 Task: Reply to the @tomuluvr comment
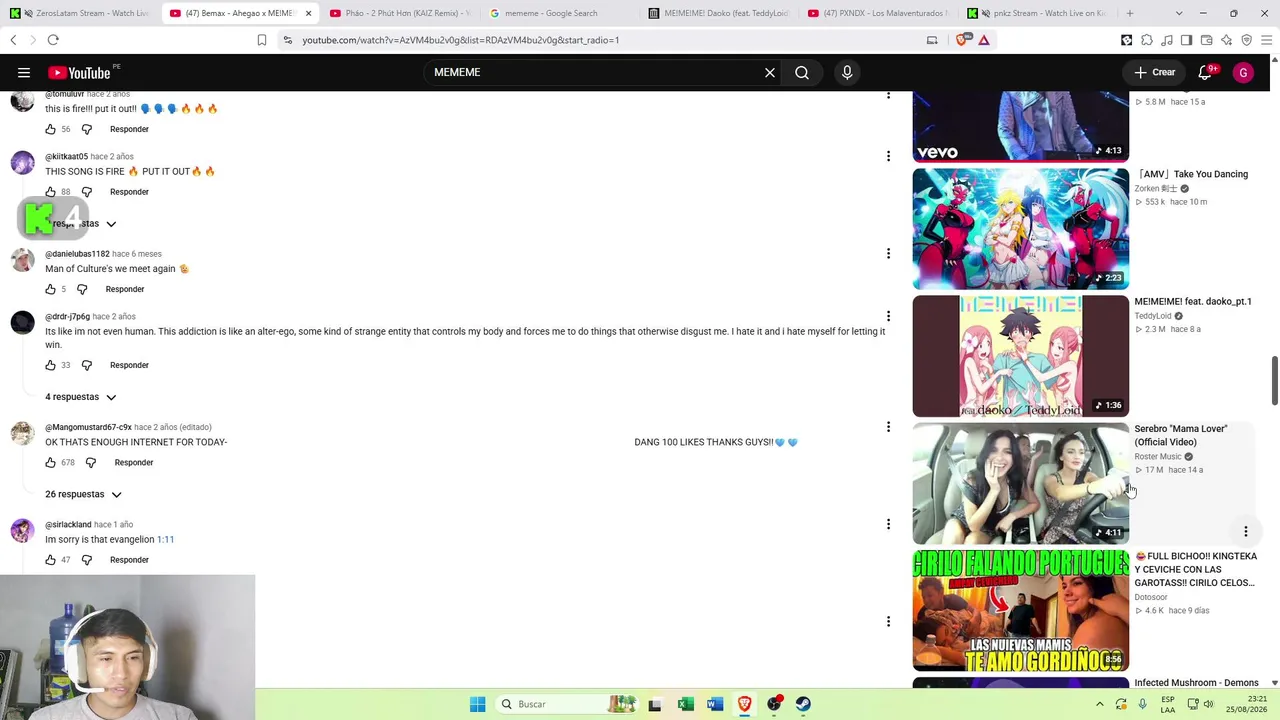tap(129, 129)
